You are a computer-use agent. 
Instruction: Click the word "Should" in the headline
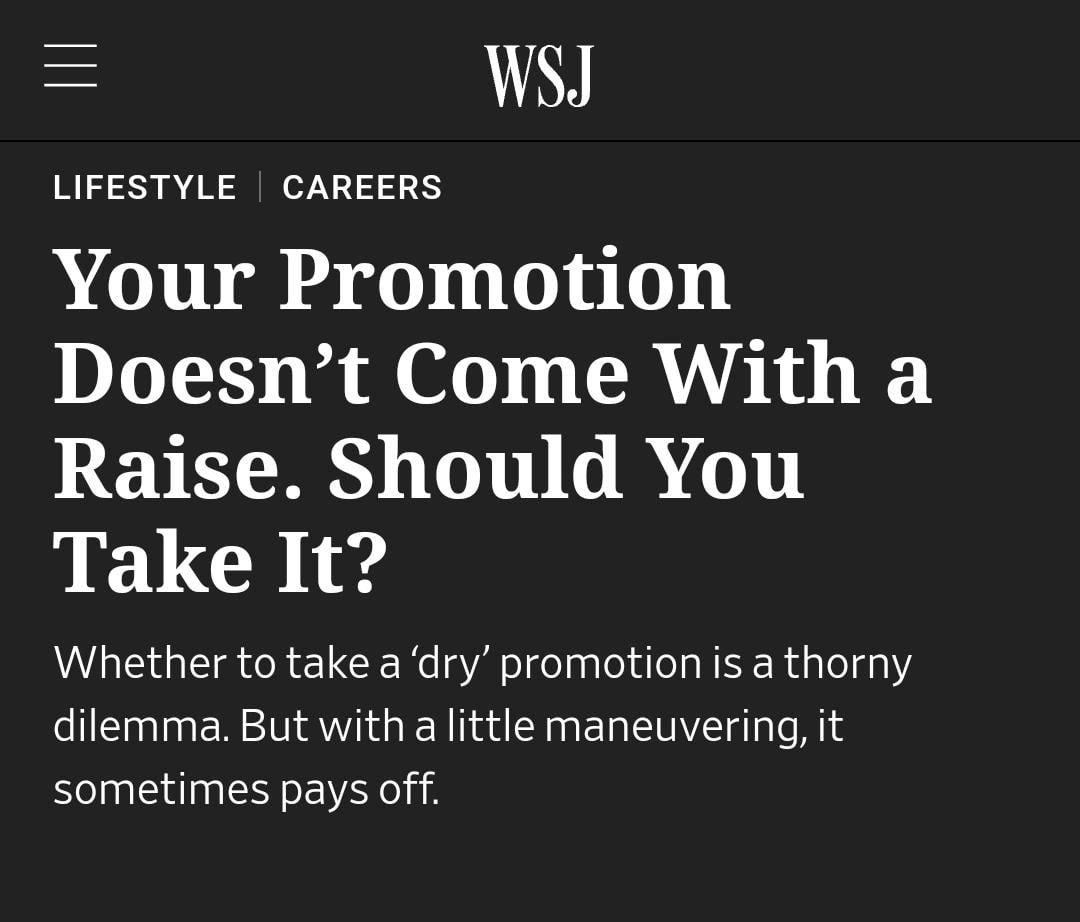tap(475, 468)
